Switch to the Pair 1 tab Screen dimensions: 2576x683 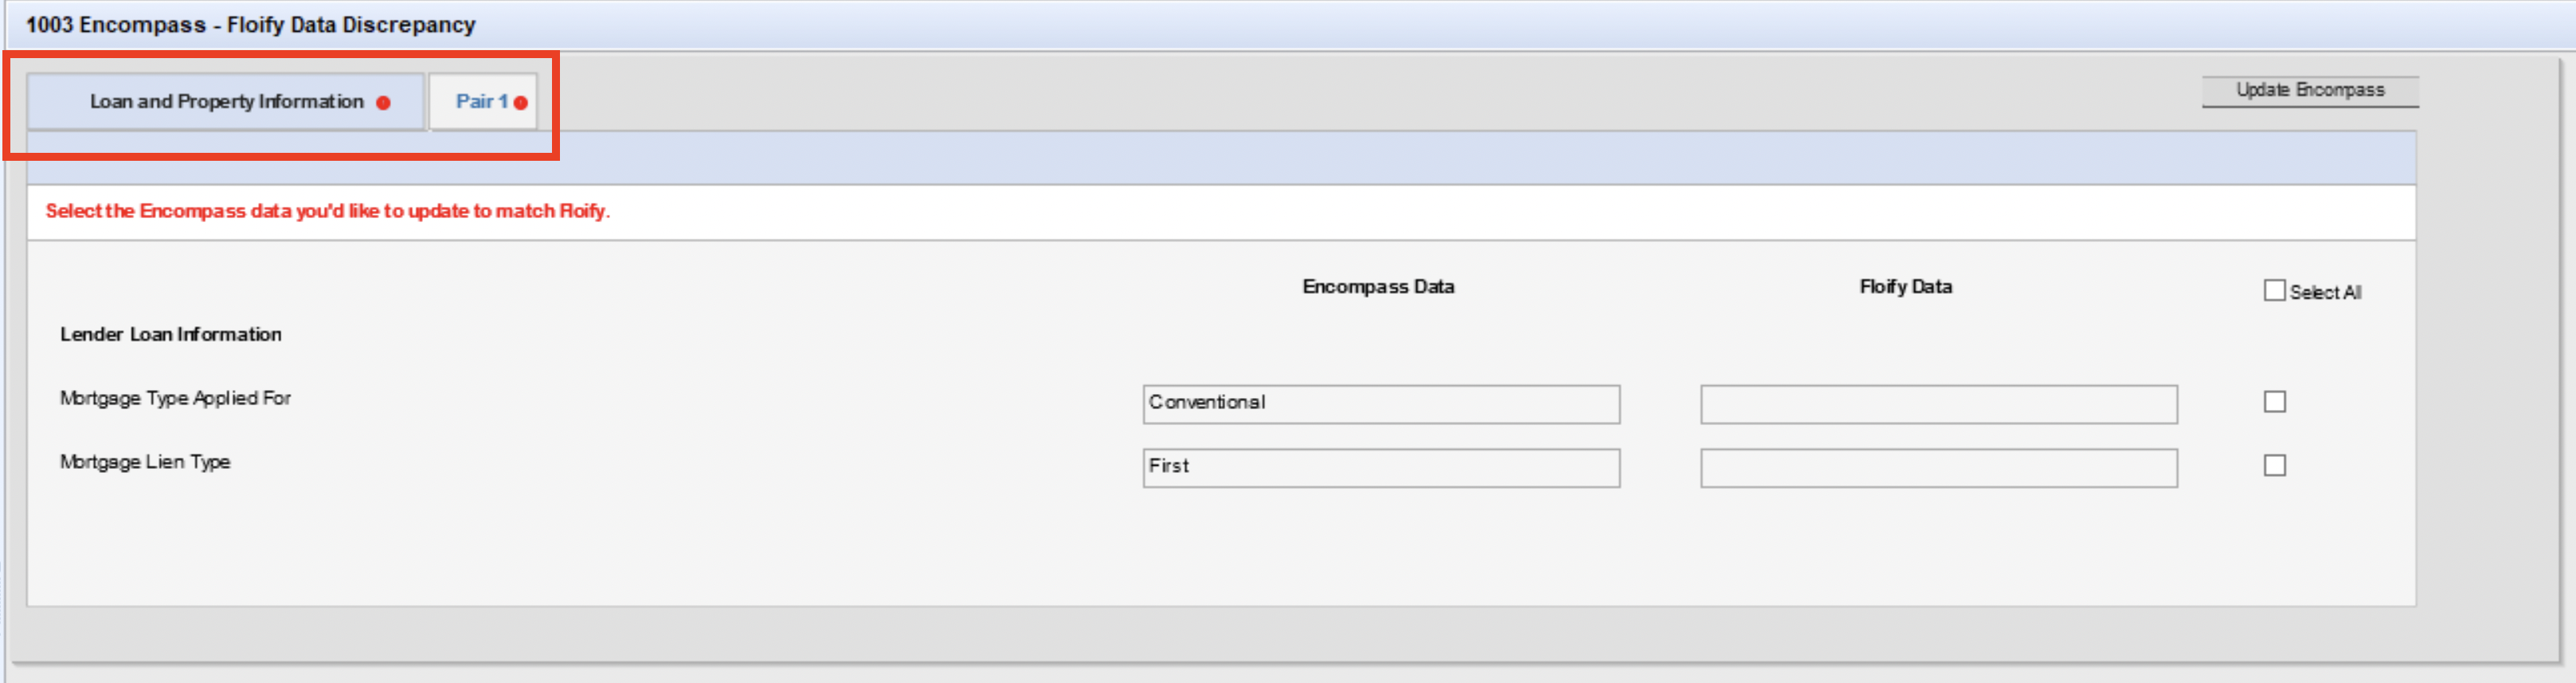coord(484,101)
